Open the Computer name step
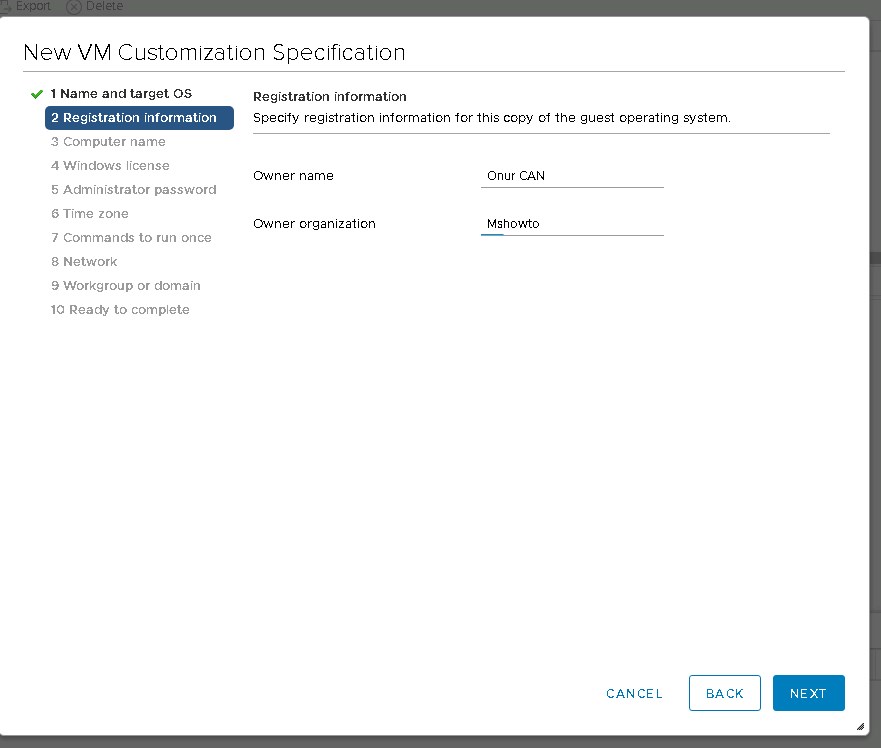The image size is (881, 748). (108, 142)
